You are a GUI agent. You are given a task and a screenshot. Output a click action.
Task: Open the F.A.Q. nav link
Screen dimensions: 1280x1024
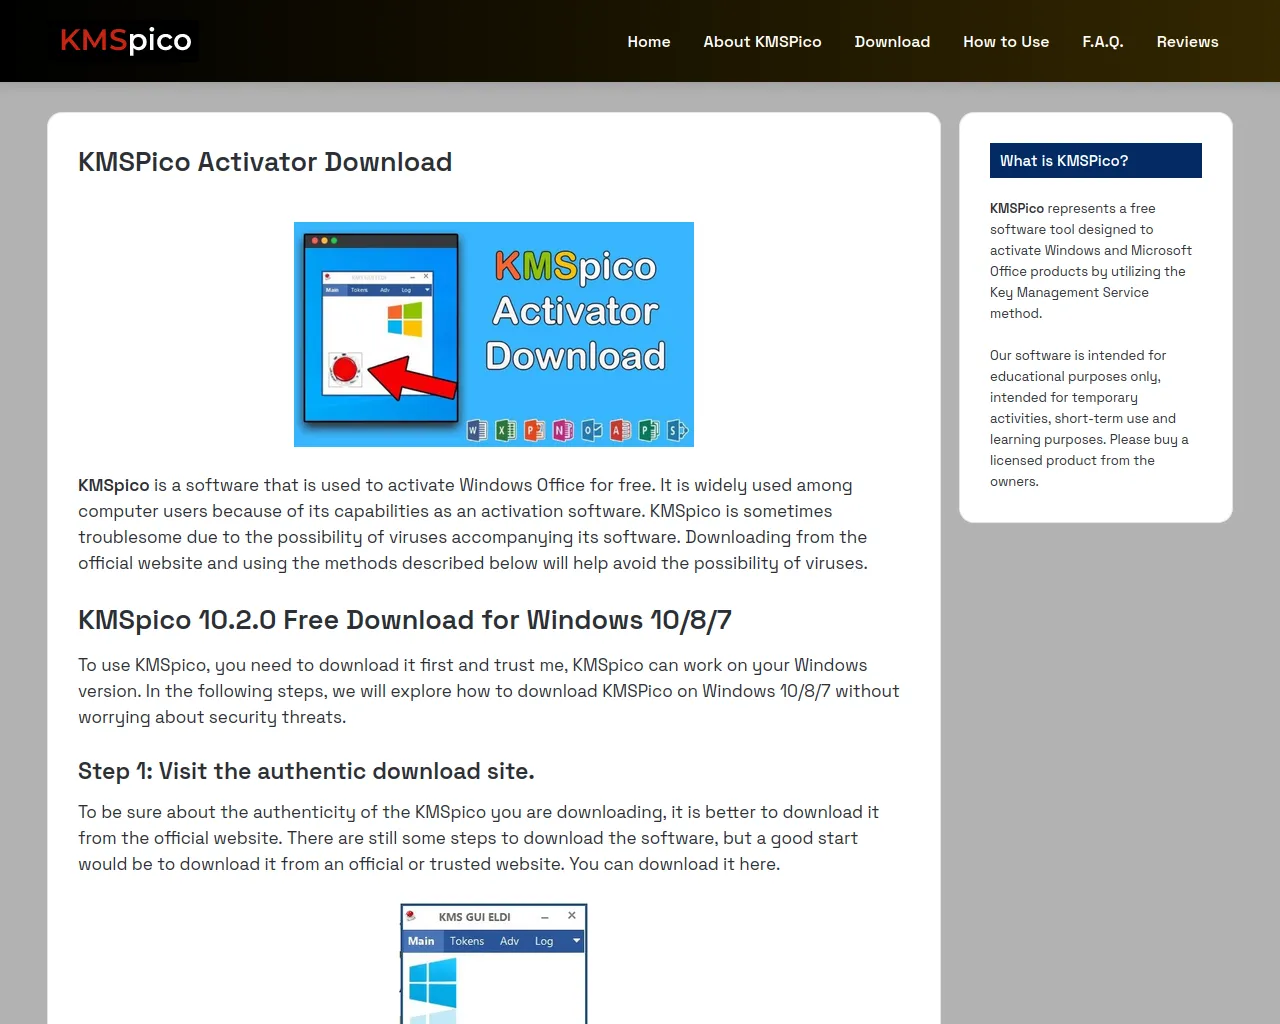1103,42
